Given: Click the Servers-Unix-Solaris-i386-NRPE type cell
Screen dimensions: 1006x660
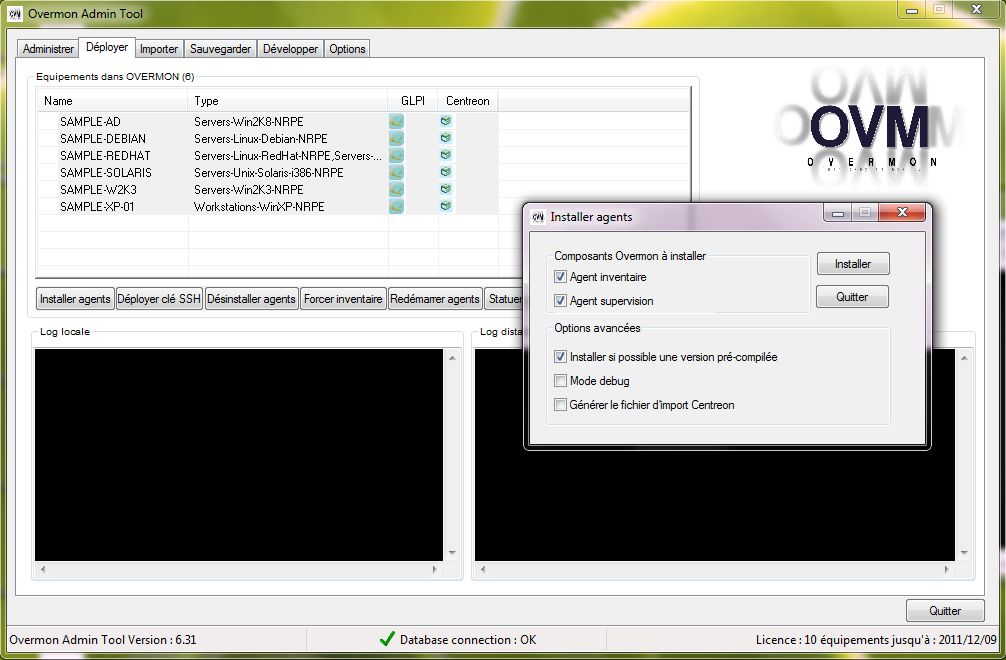Looking at the screenshot, I should (269, 173).
